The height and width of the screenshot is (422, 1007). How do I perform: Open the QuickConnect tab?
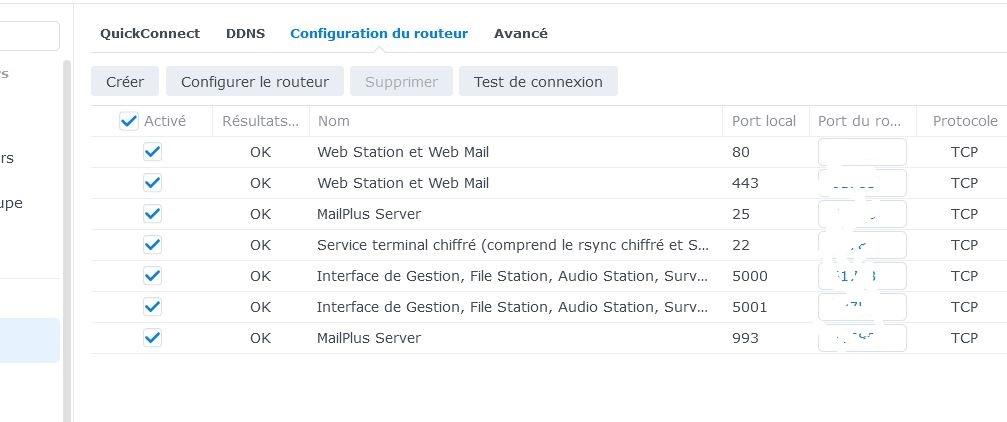pos(150,33)
